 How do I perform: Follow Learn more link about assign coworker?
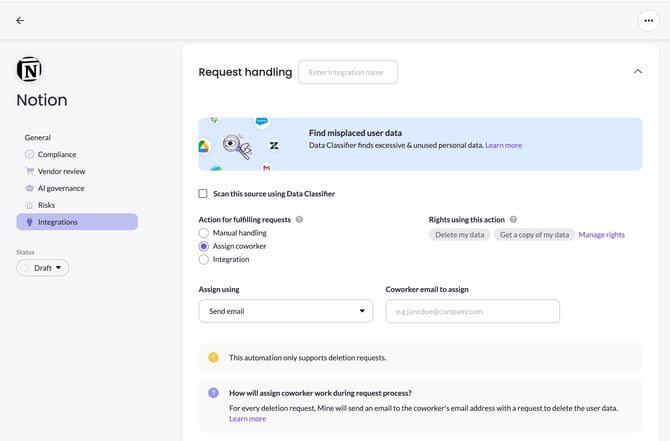(247, 419)
